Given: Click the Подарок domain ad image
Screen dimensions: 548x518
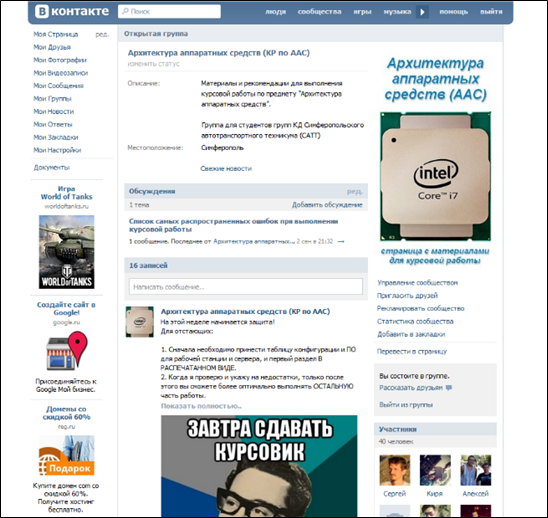Looking at the screenshot, I should [x=66, y=455].
